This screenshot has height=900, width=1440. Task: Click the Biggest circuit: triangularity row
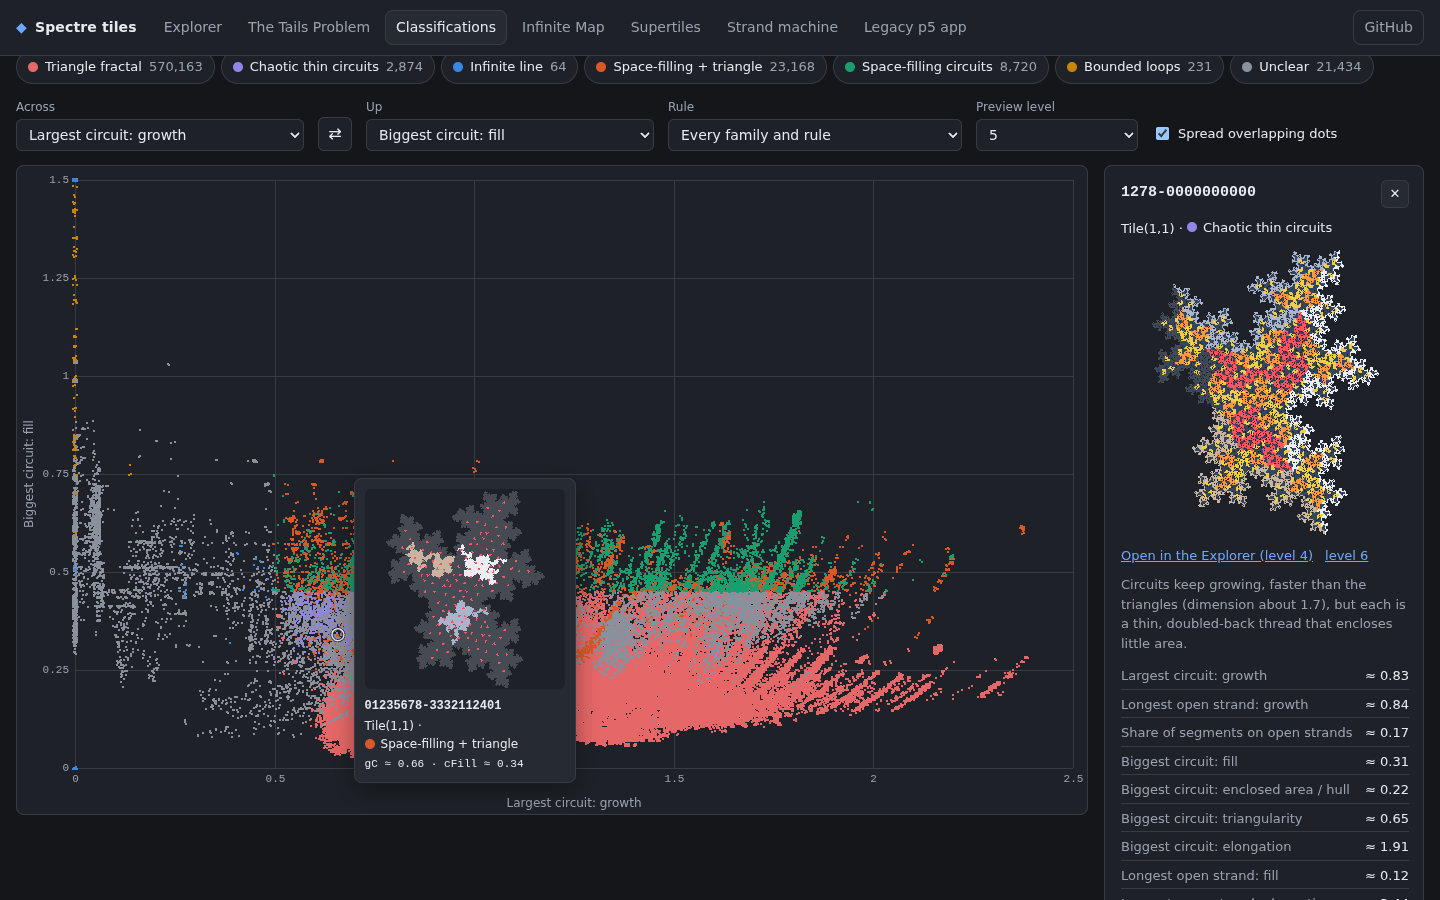[x=1265, y=819]
